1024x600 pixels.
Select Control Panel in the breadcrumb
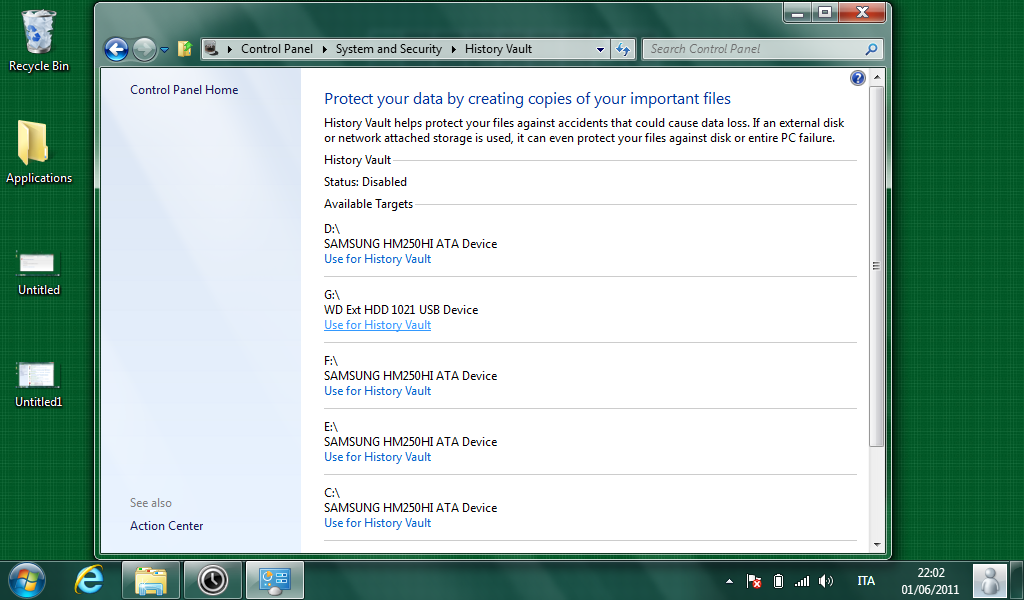277,49
